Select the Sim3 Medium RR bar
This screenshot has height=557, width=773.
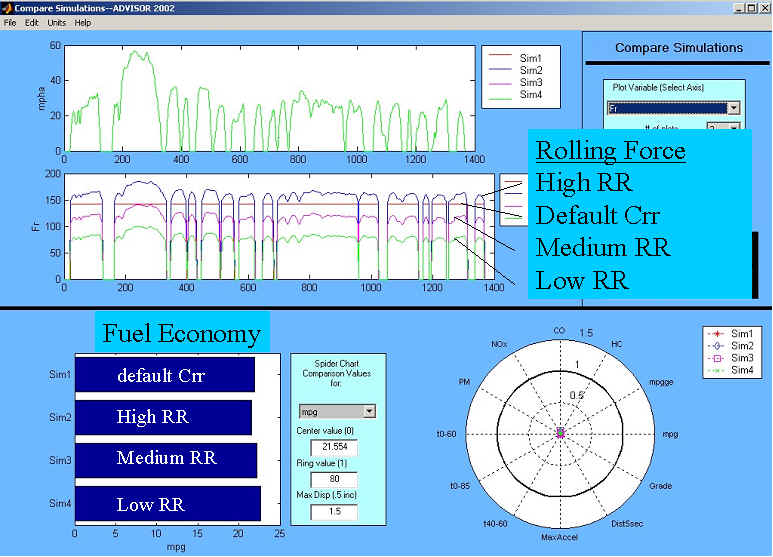point(166,459)
